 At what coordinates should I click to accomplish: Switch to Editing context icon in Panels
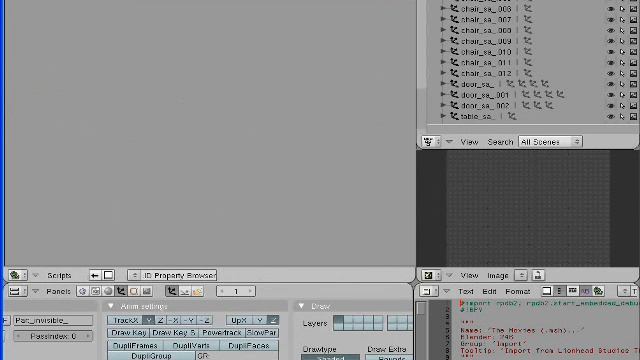tap(134, 291)
